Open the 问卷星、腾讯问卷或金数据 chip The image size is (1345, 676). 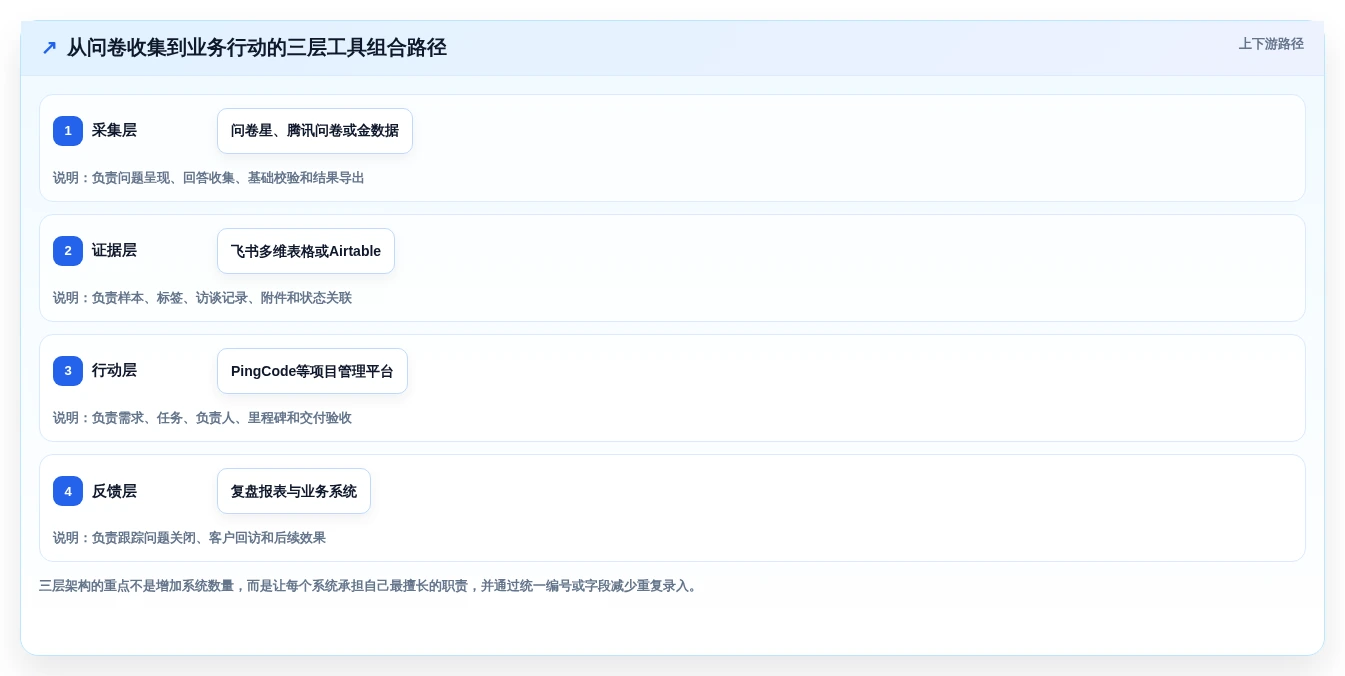(x=315, y=131)
